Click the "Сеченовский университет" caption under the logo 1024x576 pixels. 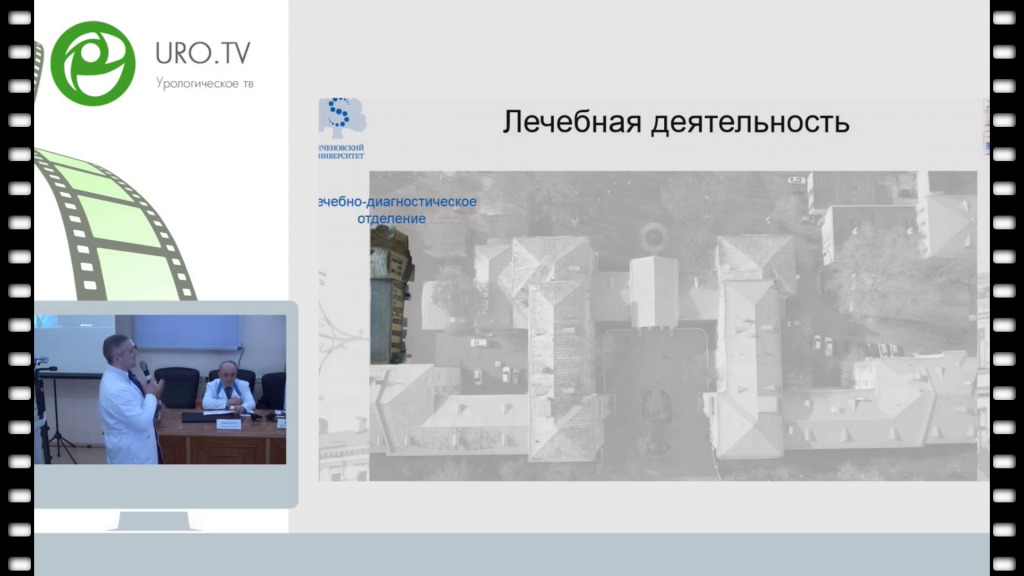(340, 152)
